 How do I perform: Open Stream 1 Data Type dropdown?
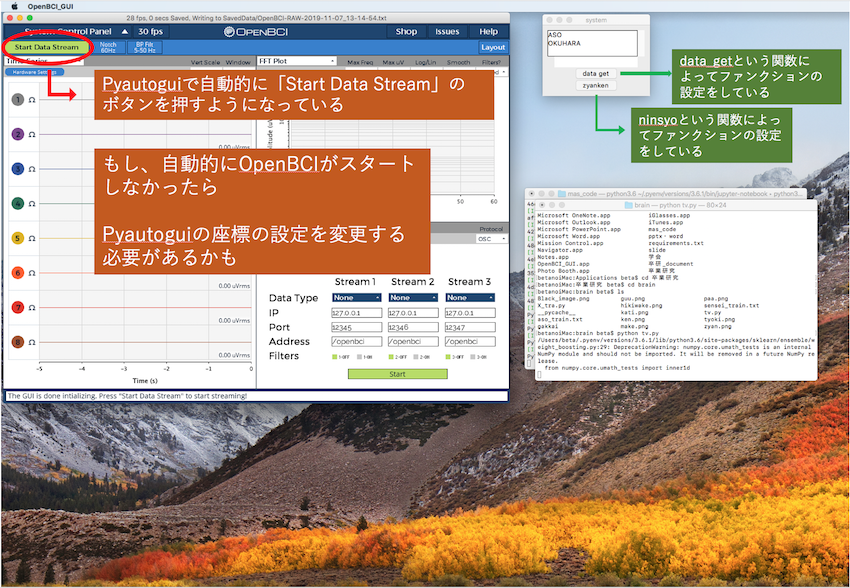click(x=356, y=297)
